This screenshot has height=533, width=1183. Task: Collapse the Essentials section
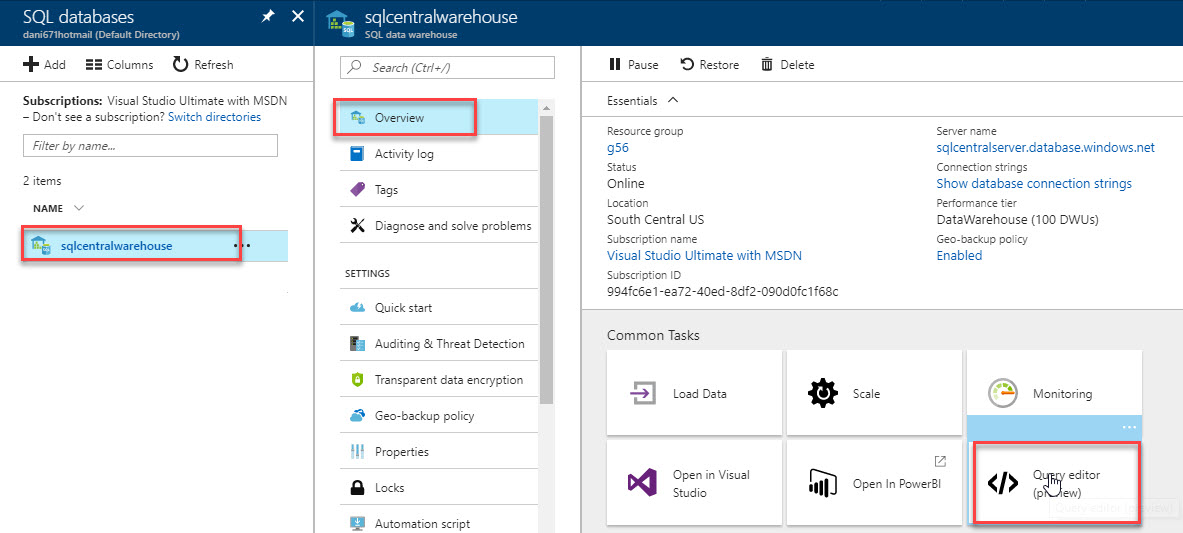(x=673, y=100)
